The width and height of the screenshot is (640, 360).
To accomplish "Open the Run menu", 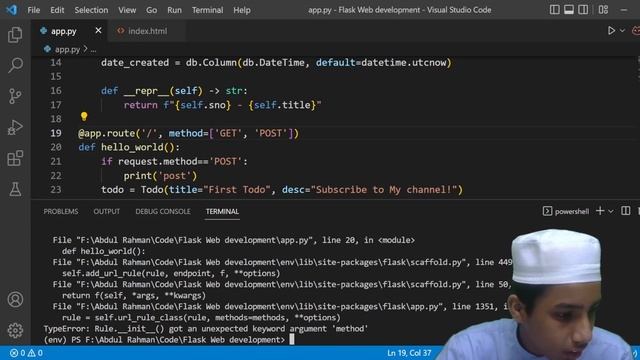I will [x=174, y=10].
